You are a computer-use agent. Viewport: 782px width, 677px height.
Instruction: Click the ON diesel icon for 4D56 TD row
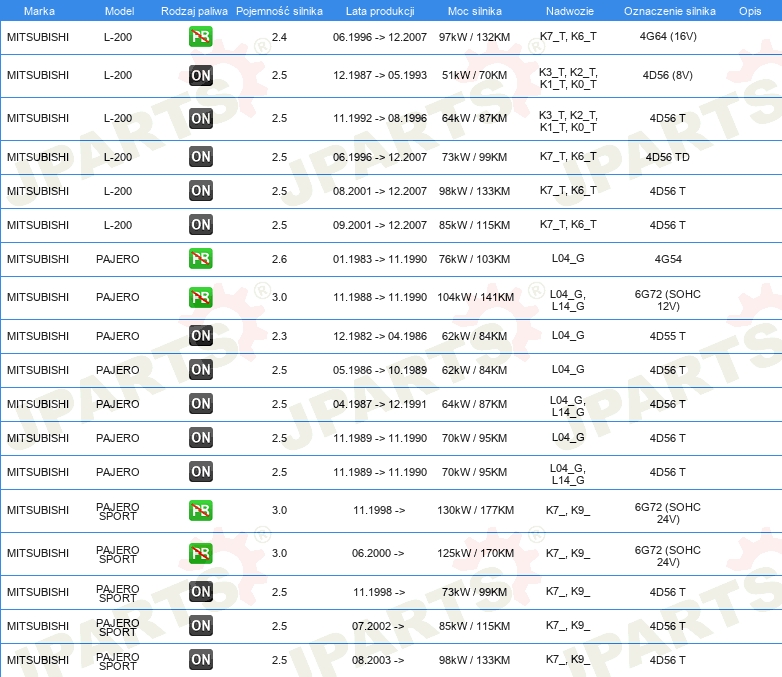coord(200,157)
